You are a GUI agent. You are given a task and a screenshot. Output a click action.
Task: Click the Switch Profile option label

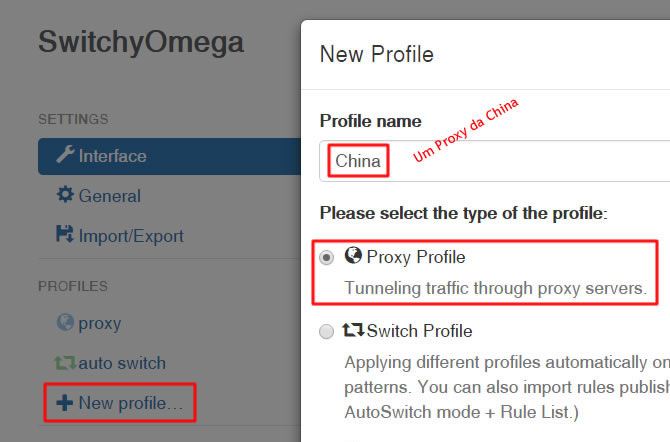pos(419,331)
